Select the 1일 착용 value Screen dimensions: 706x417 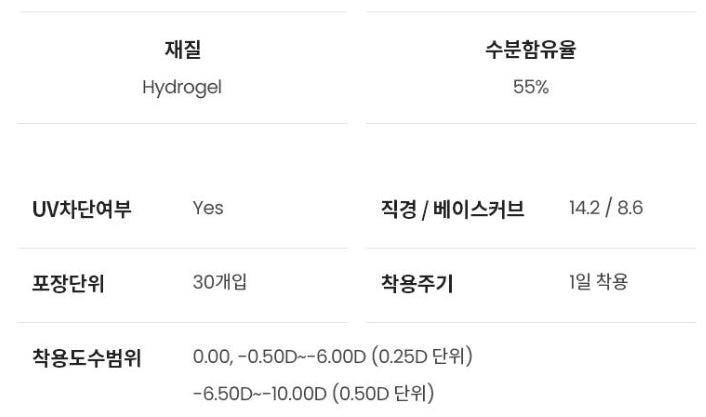point(599,282)
